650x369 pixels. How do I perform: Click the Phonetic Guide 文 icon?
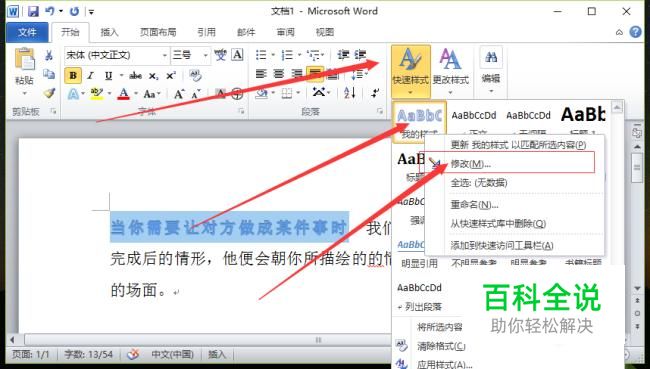tap(220, 55)
